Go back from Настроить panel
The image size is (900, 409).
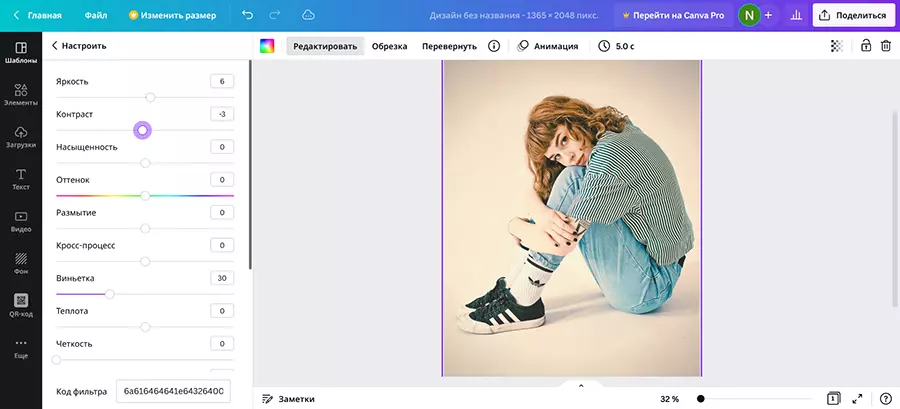pos(53,46)
